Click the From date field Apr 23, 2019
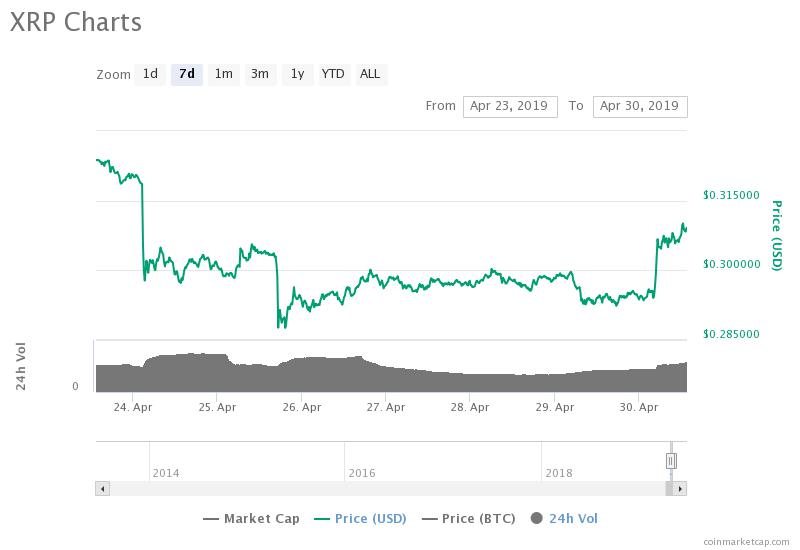This screenshot has width=800, height=550. (x=510, y=107)
